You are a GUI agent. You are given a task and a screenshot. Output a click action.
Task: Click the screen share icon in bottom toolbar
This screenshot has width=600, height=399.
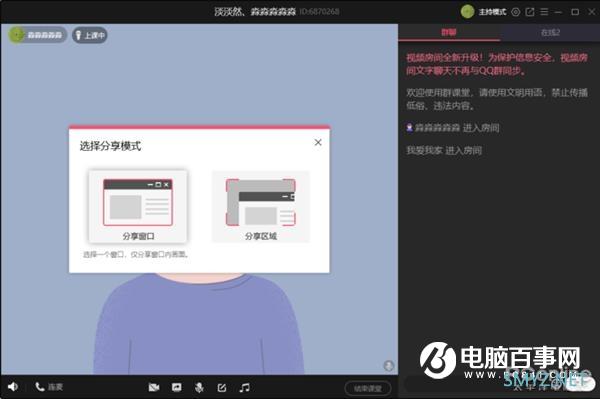[x=176, y=388]
